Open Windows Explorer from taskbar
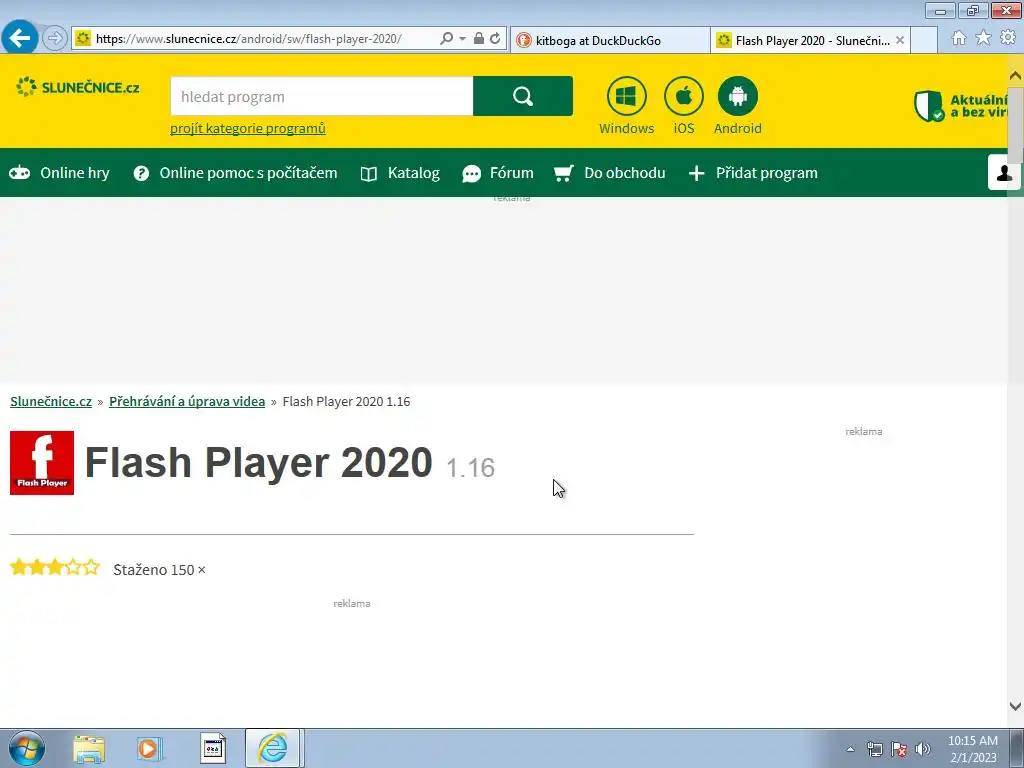 (89, 749)
